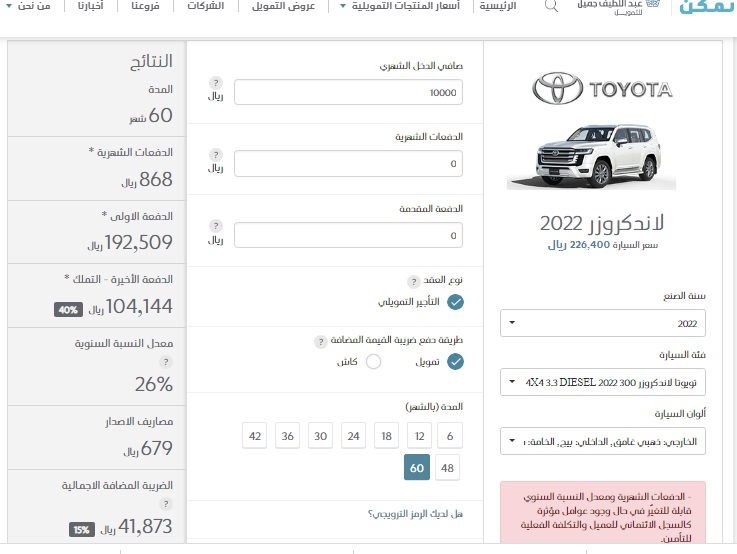The image size is (737, 554).
Task: Click the 192,509 first payment value
Action: 139,242
